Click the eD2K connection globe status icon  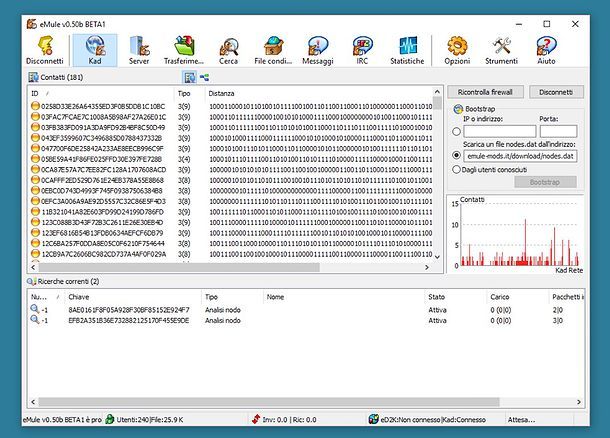374,419
